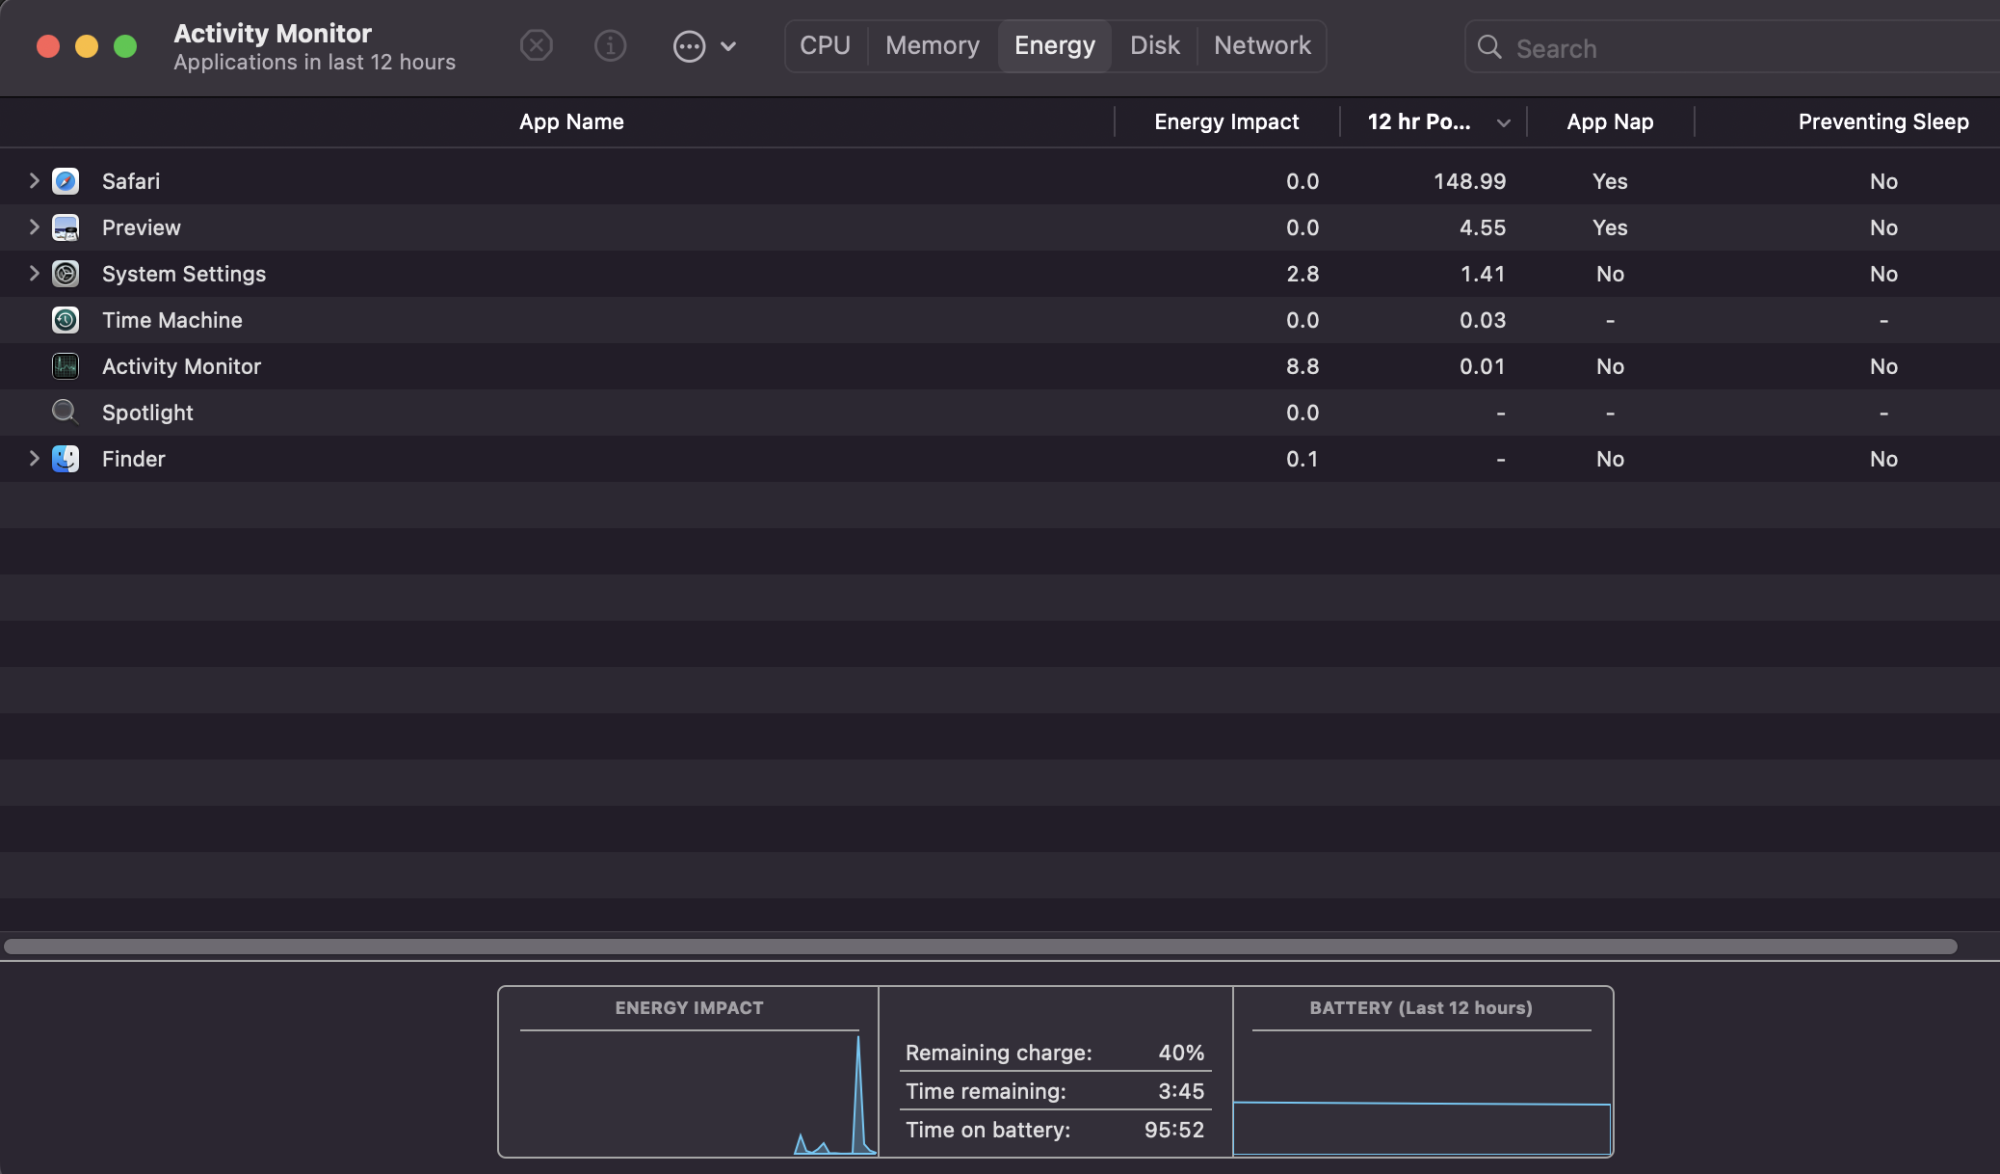Click the Spotlight magnifier icon in list
The height and width of the screenshot is (1174, 2000).
coord(66,412)
